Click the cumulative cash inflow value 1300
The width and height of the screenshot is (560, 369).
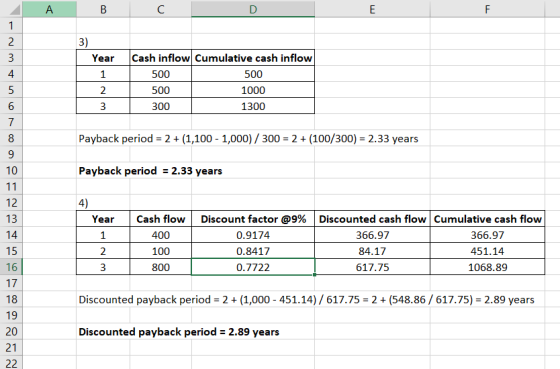[x=253, y=106]
